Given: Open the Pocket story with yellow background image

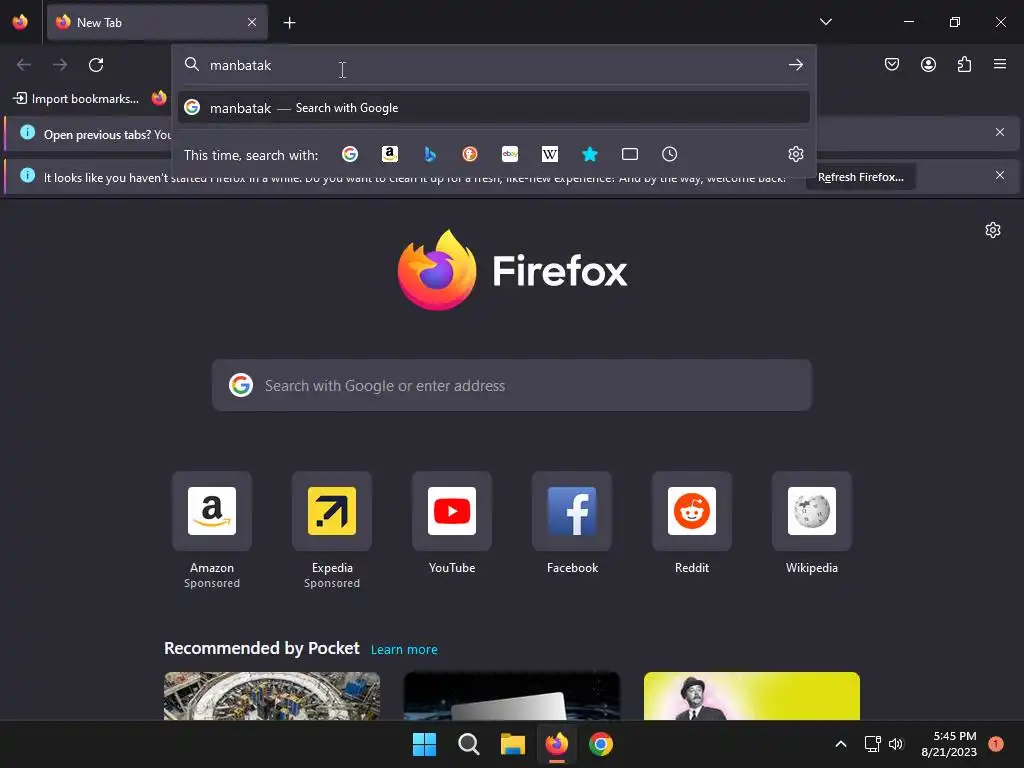Looking at the screenshot, I should 752,696.
